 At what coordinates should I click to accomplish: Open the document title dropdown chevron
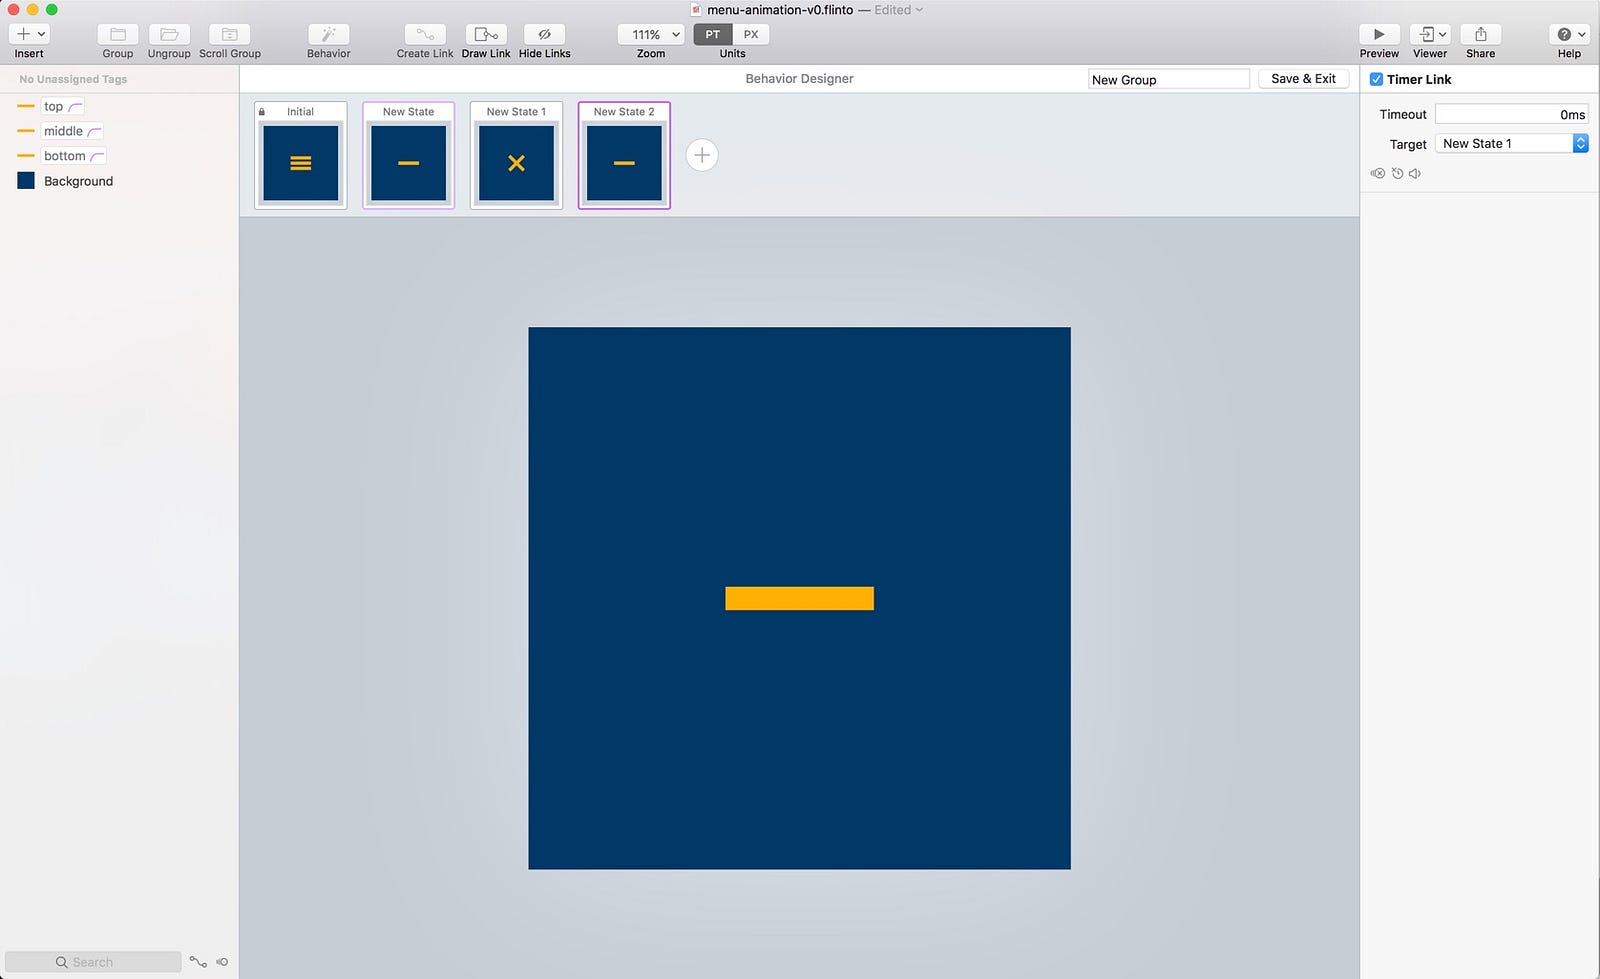coord(919,10)
